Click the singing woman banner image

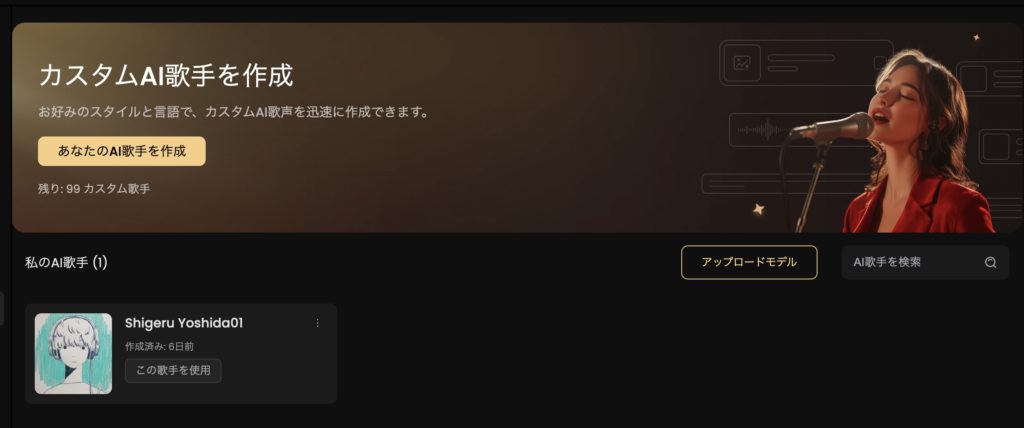click(x=920, y=141)
